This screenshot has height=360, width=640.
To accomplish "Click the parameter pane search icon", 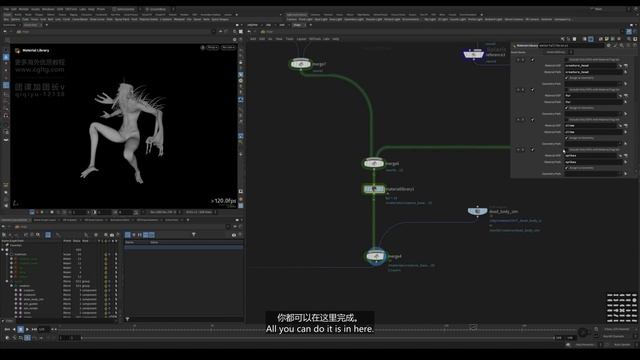I will pos(622,46).
